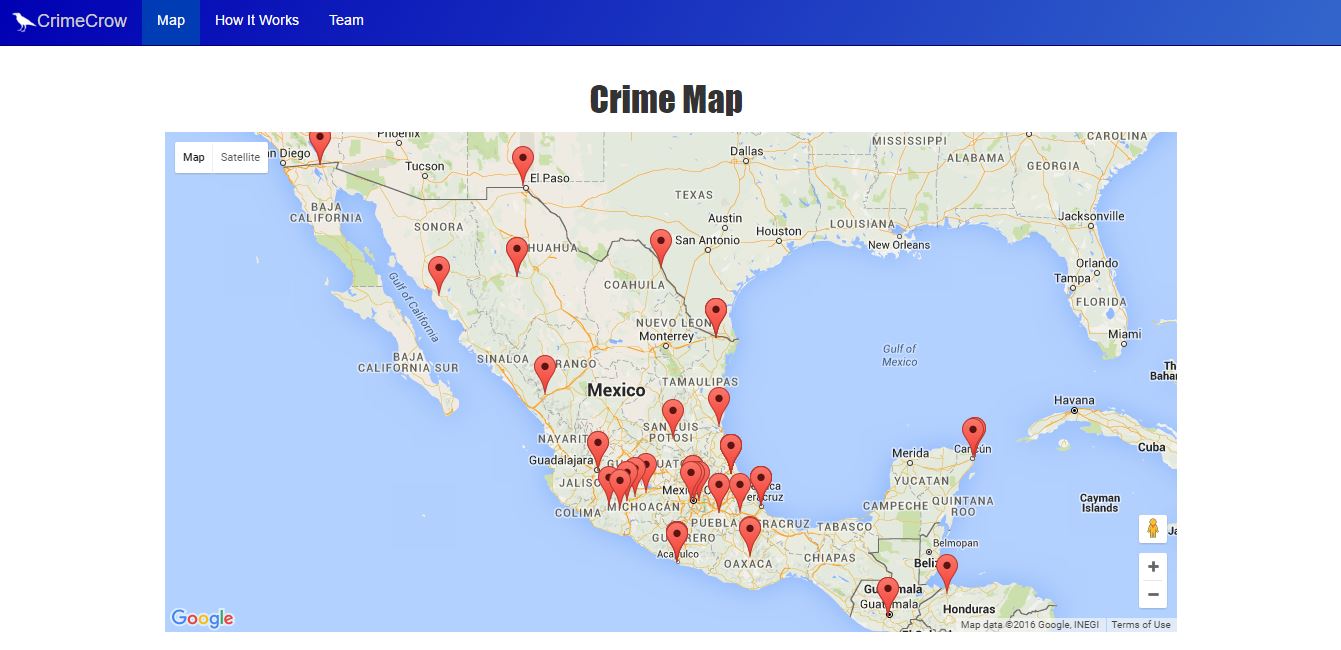Go to the Team page
Viewport: 1341px width, 650px height.
(x=346, y=21)
